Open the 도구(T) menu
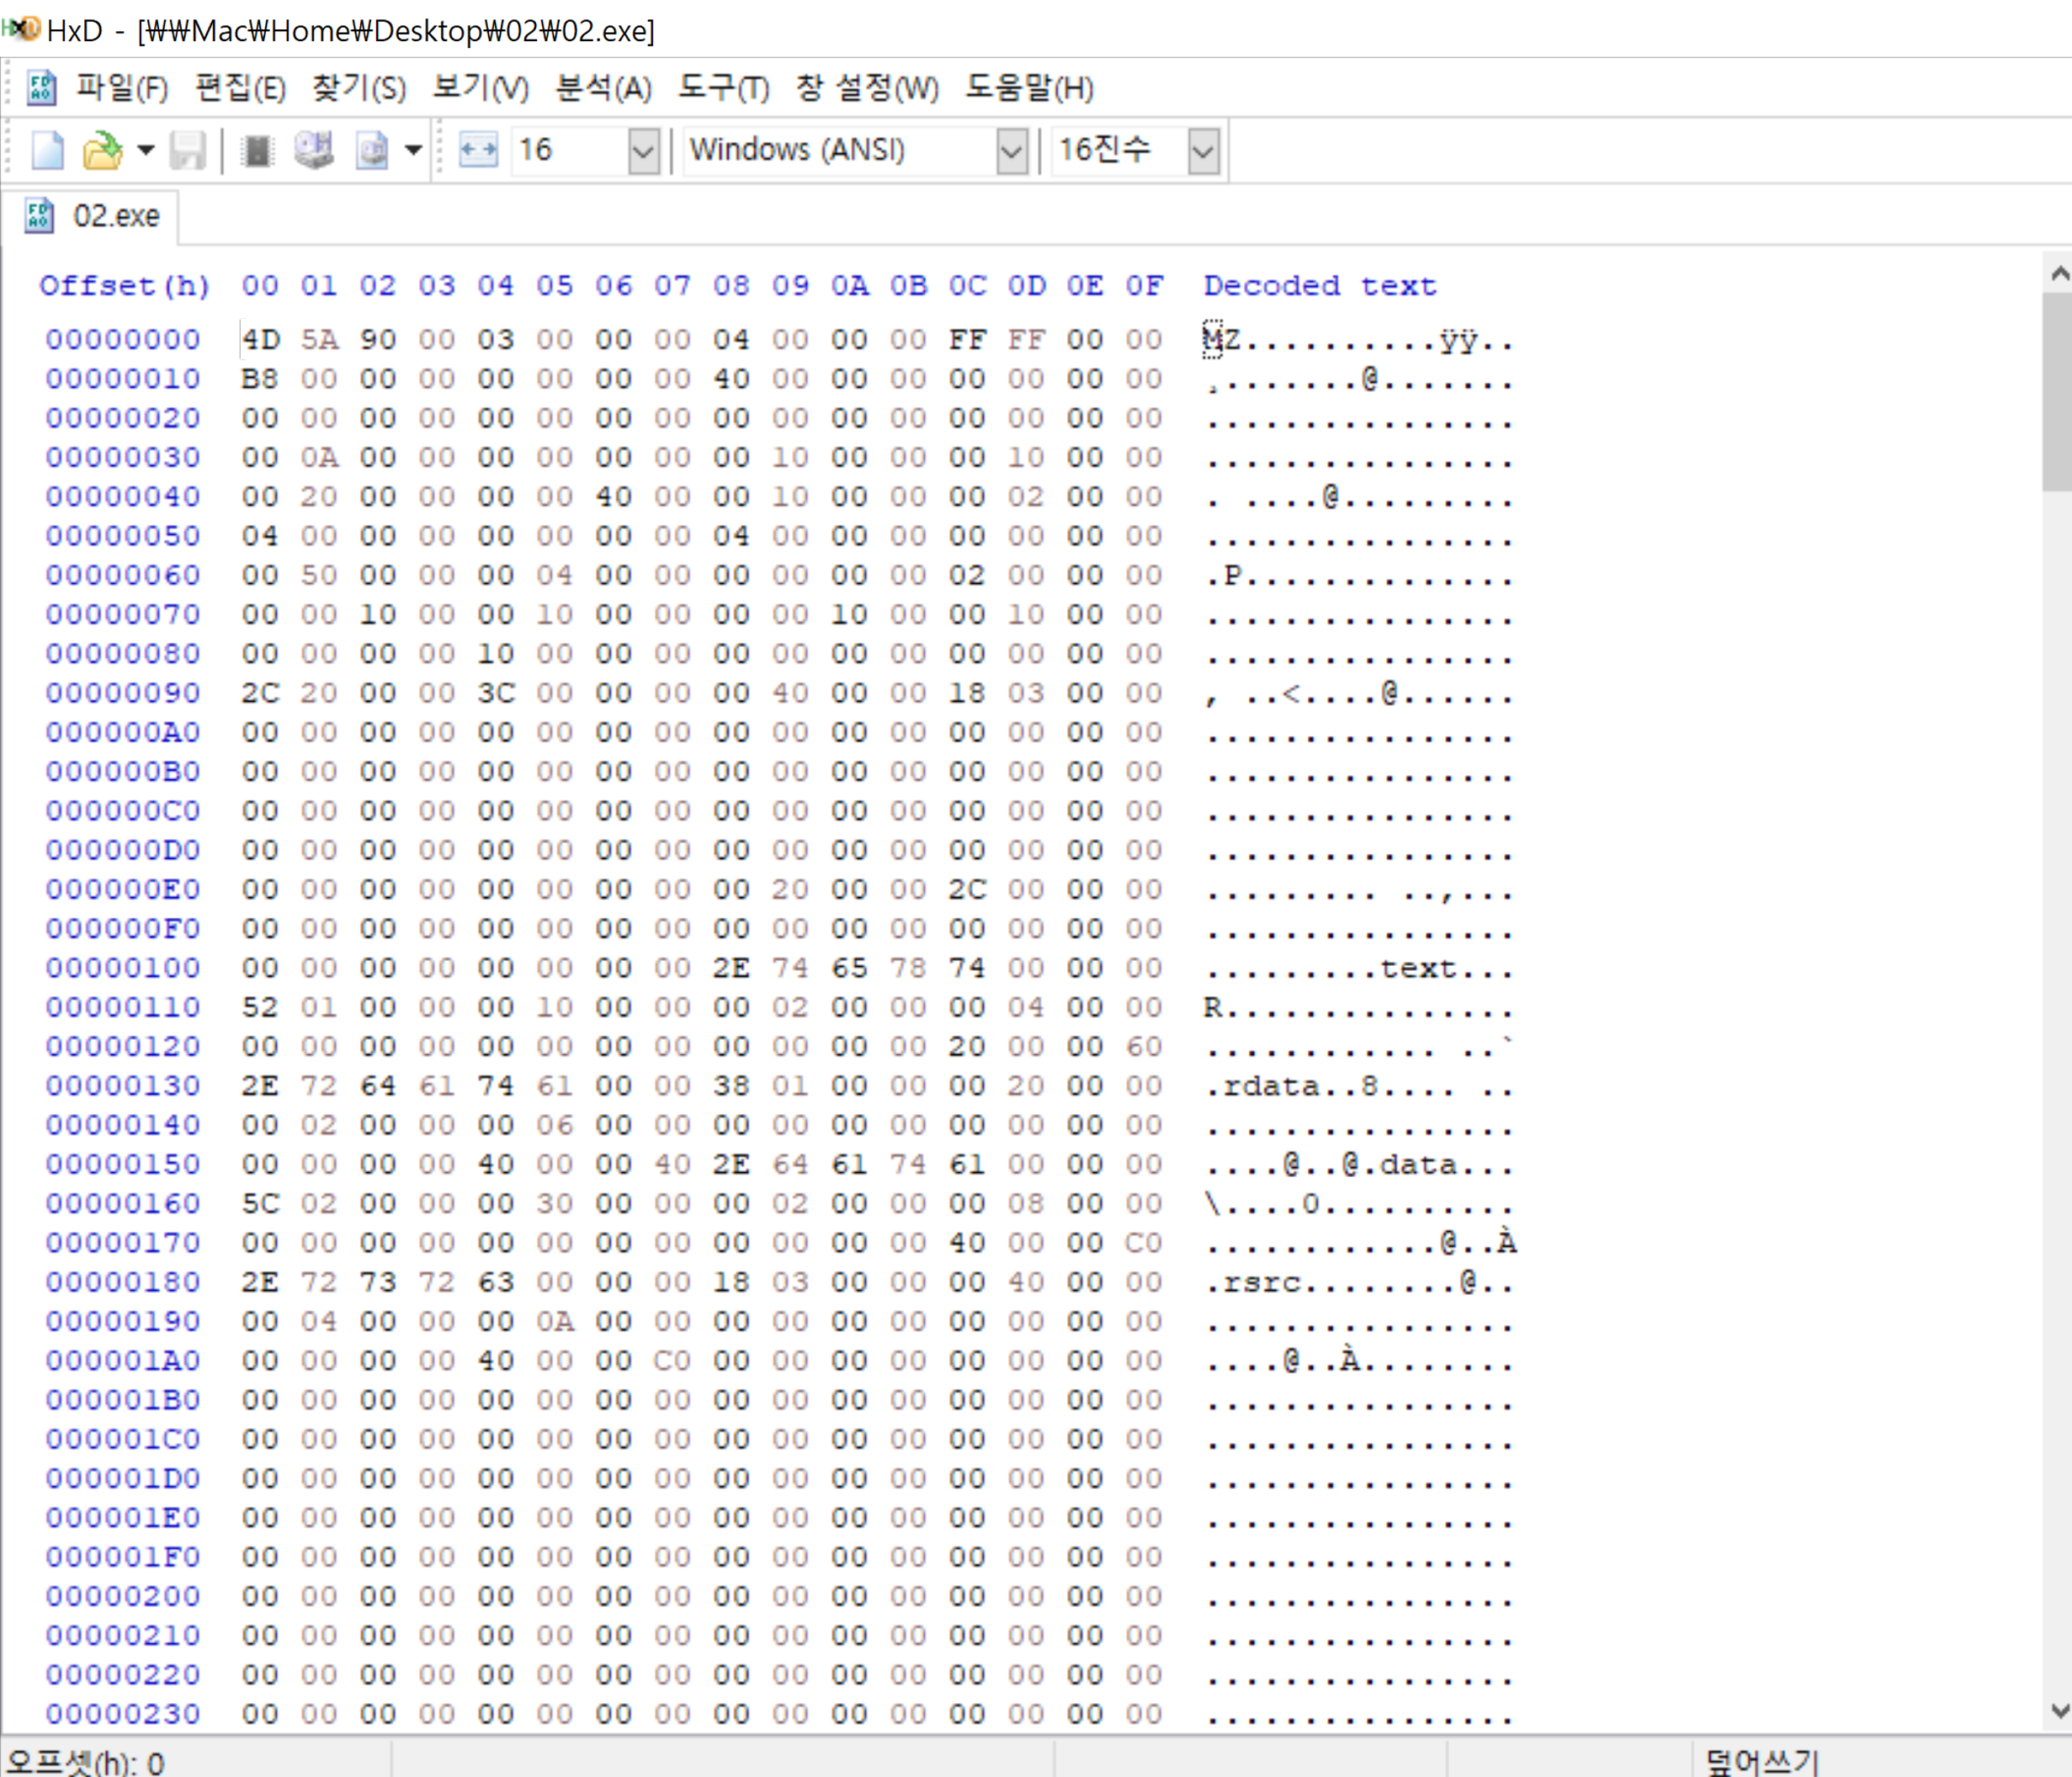Viewport: 2072px width, 1777px height. (x=723, y=88)
